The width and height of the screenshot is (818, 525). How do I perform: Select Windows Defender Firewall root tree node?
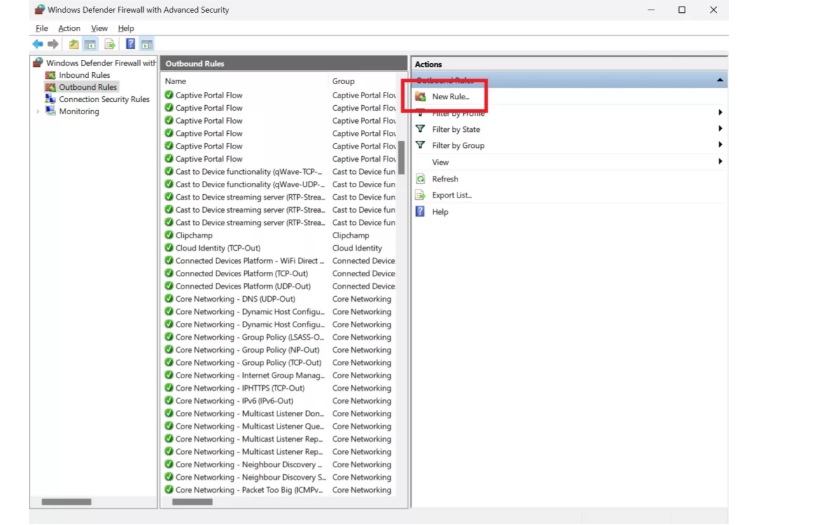coord(101,63)
